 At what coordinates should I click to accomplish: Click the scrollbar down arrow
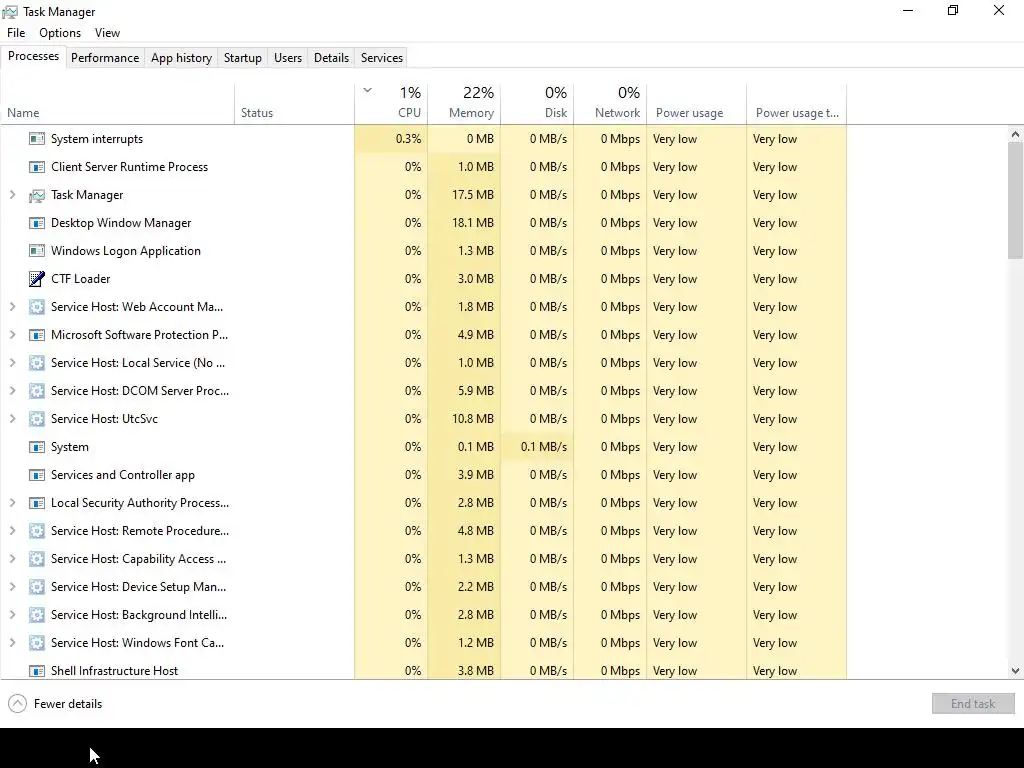pyautogui.click(x=1015, y=671)
